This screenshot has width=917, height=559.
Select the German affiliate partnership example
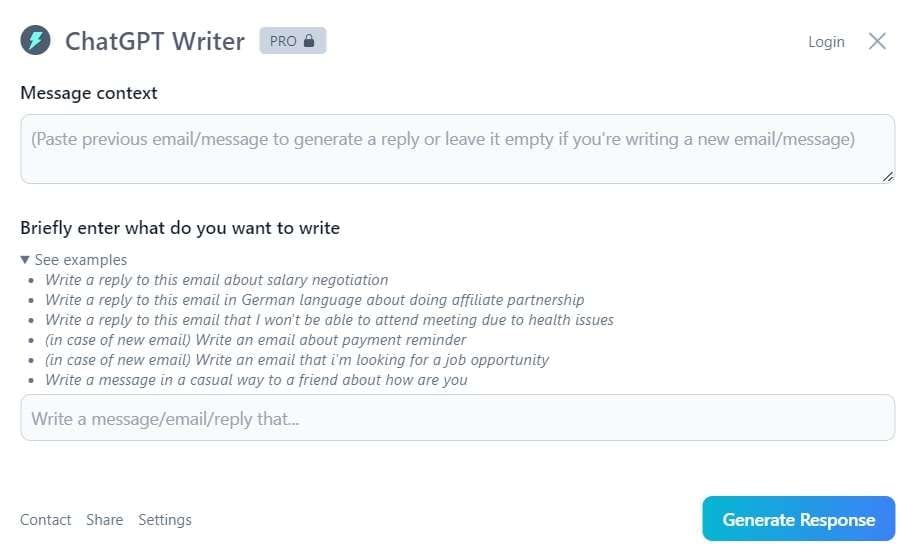pos(314,300)
